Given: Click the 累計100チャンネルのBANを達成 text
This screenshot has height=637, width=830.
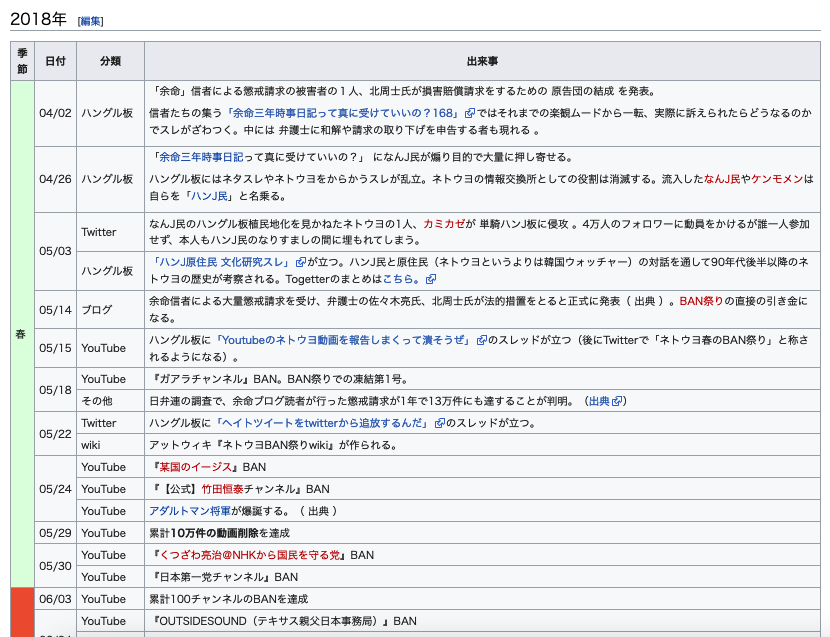Looking at the screenshot, I should (x=229, y=599).
